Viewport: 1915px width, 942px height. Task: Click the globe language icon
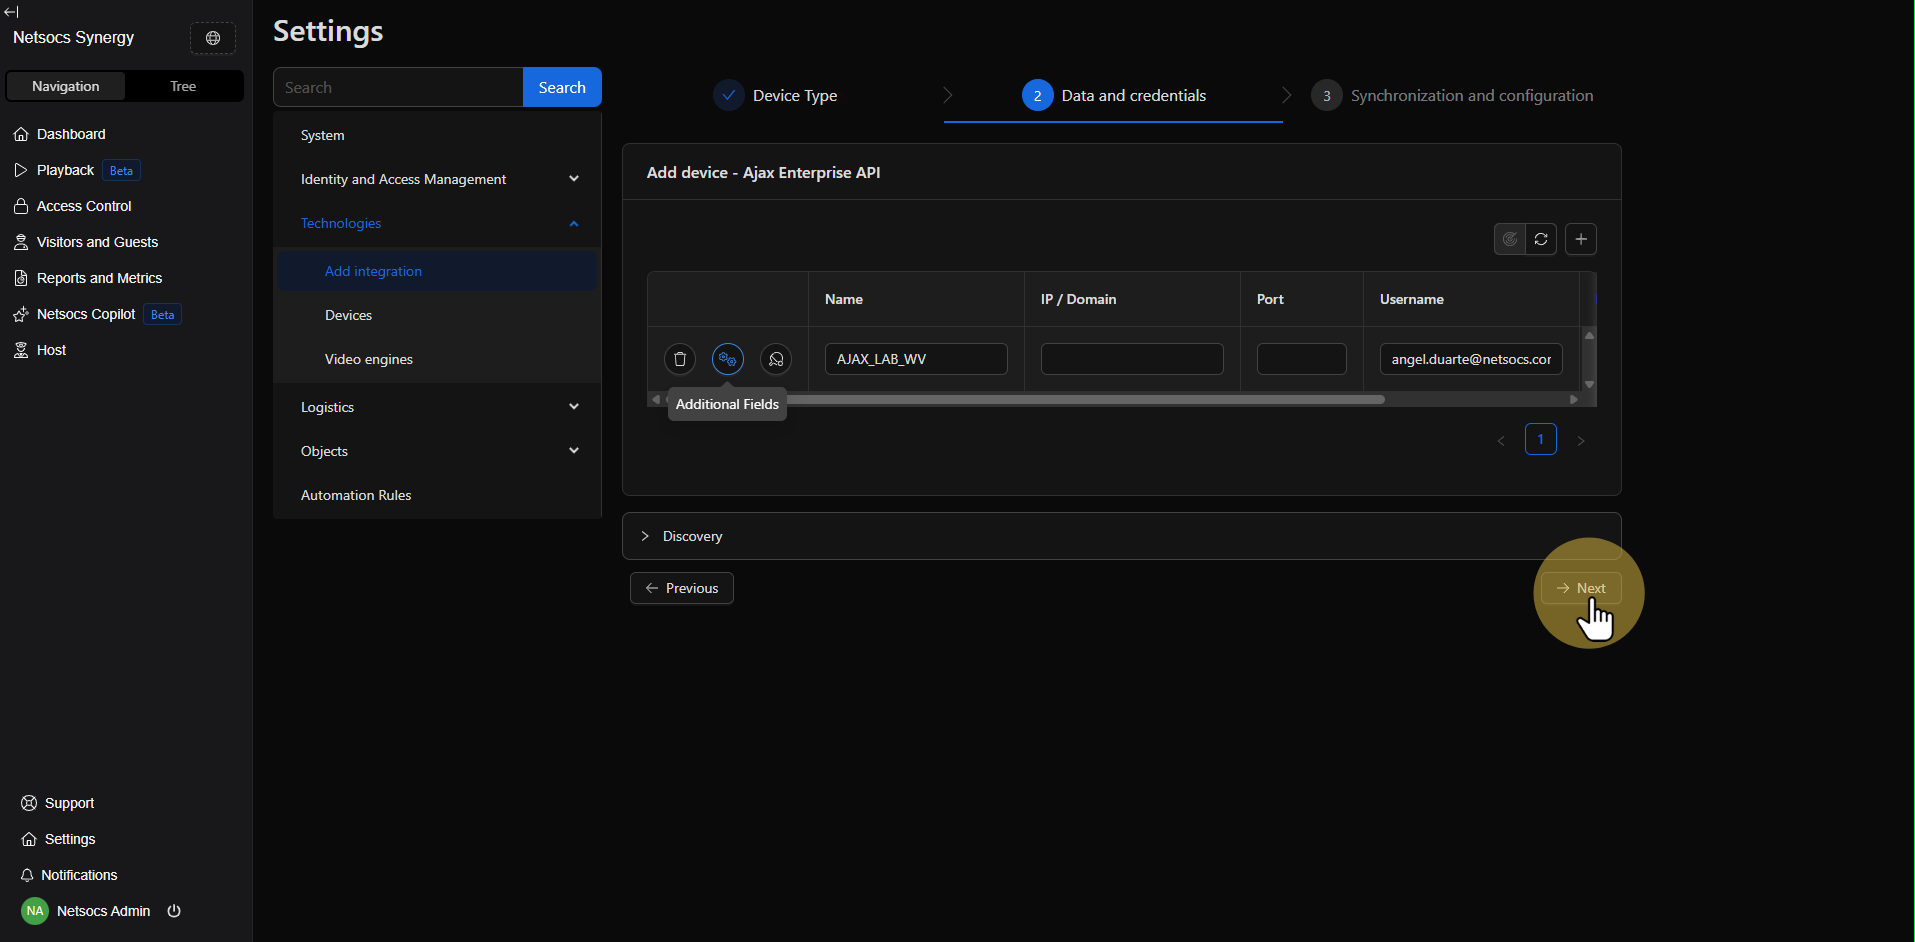click(213, 38)
